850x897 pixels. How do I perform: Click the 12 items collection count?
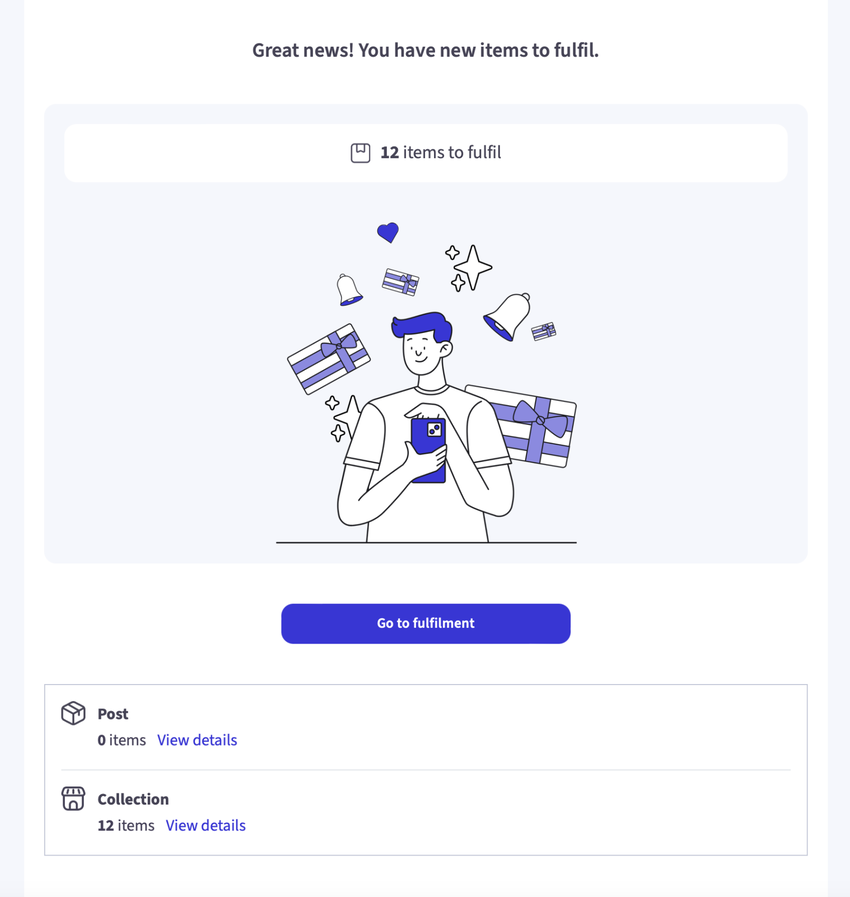pos(126,825)
